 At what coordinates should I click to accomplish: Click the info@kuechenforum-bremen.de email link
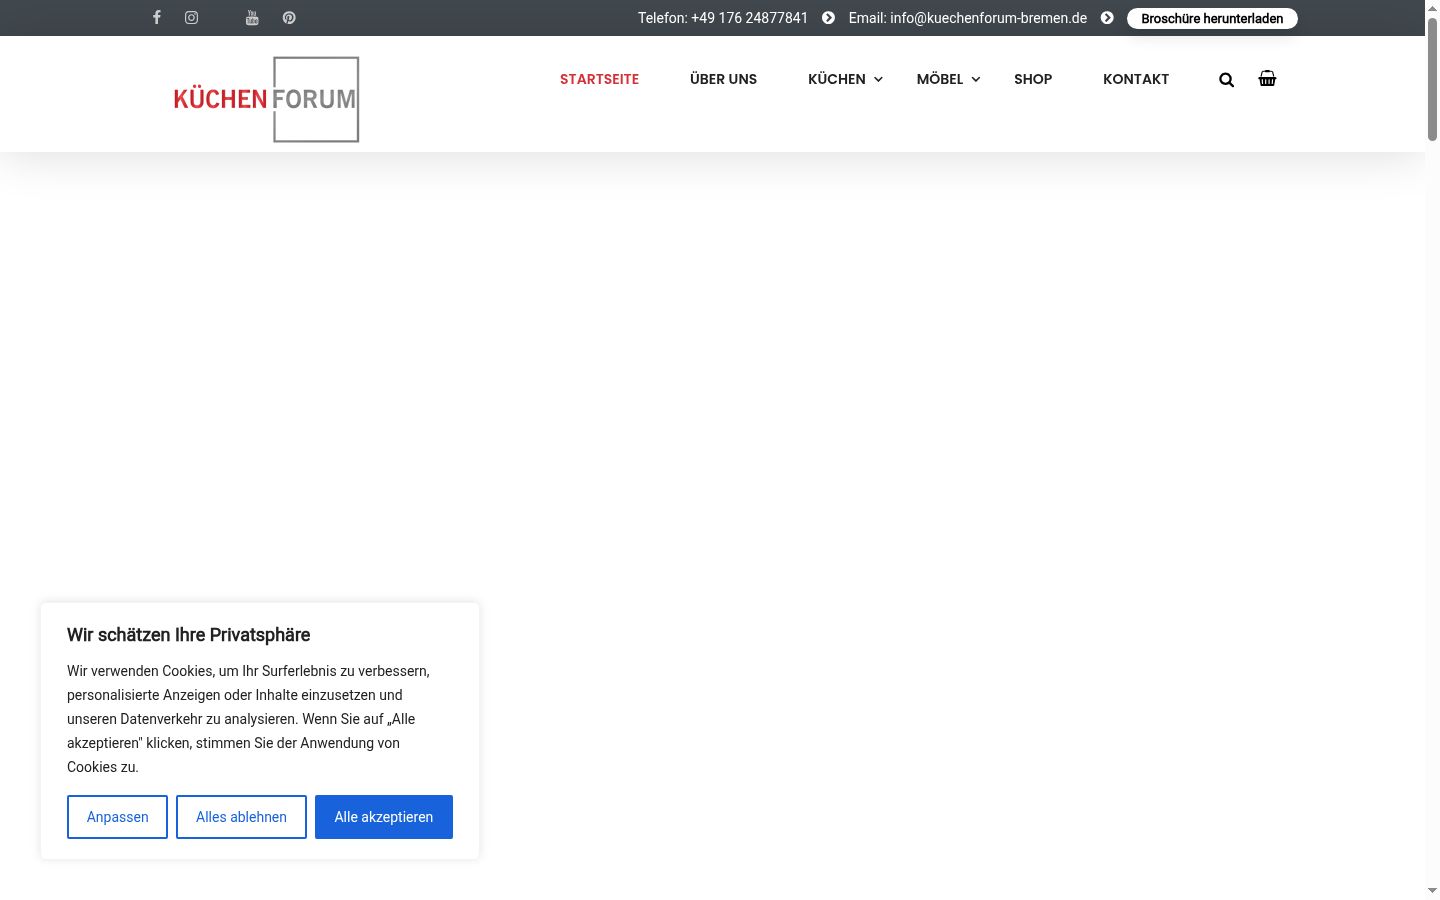coord(988,18)
